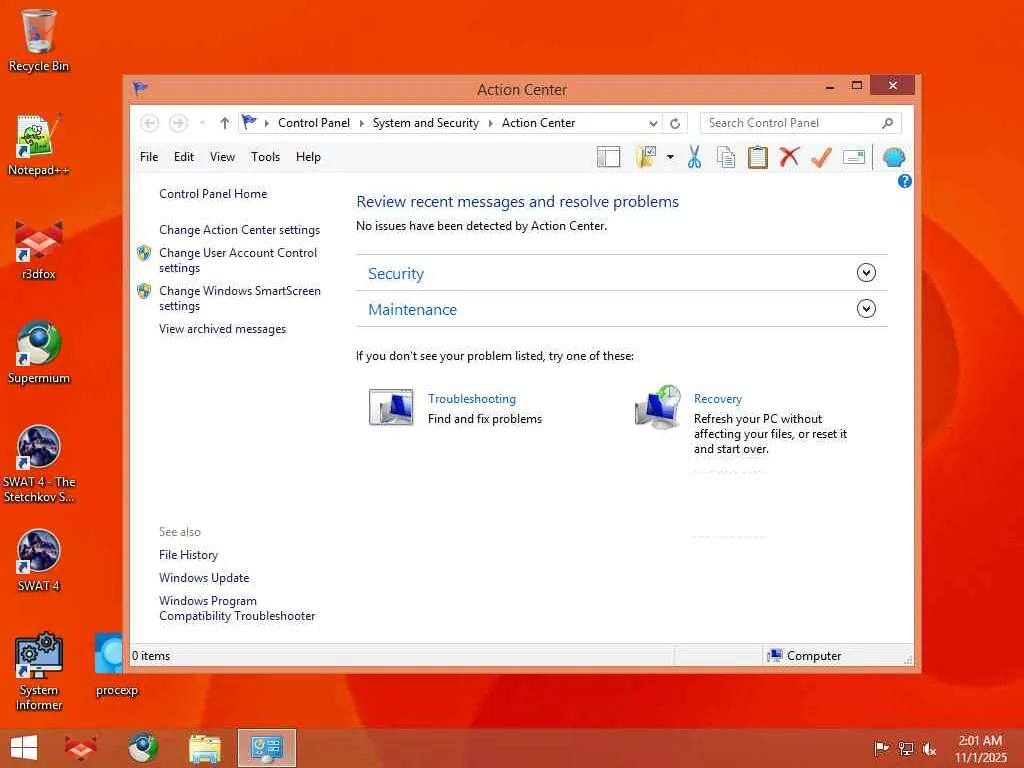Viewport: 1024px width, 768px height.
Task: Open the Tools menu
Action: pyautogui.click(x=265, y=157)
